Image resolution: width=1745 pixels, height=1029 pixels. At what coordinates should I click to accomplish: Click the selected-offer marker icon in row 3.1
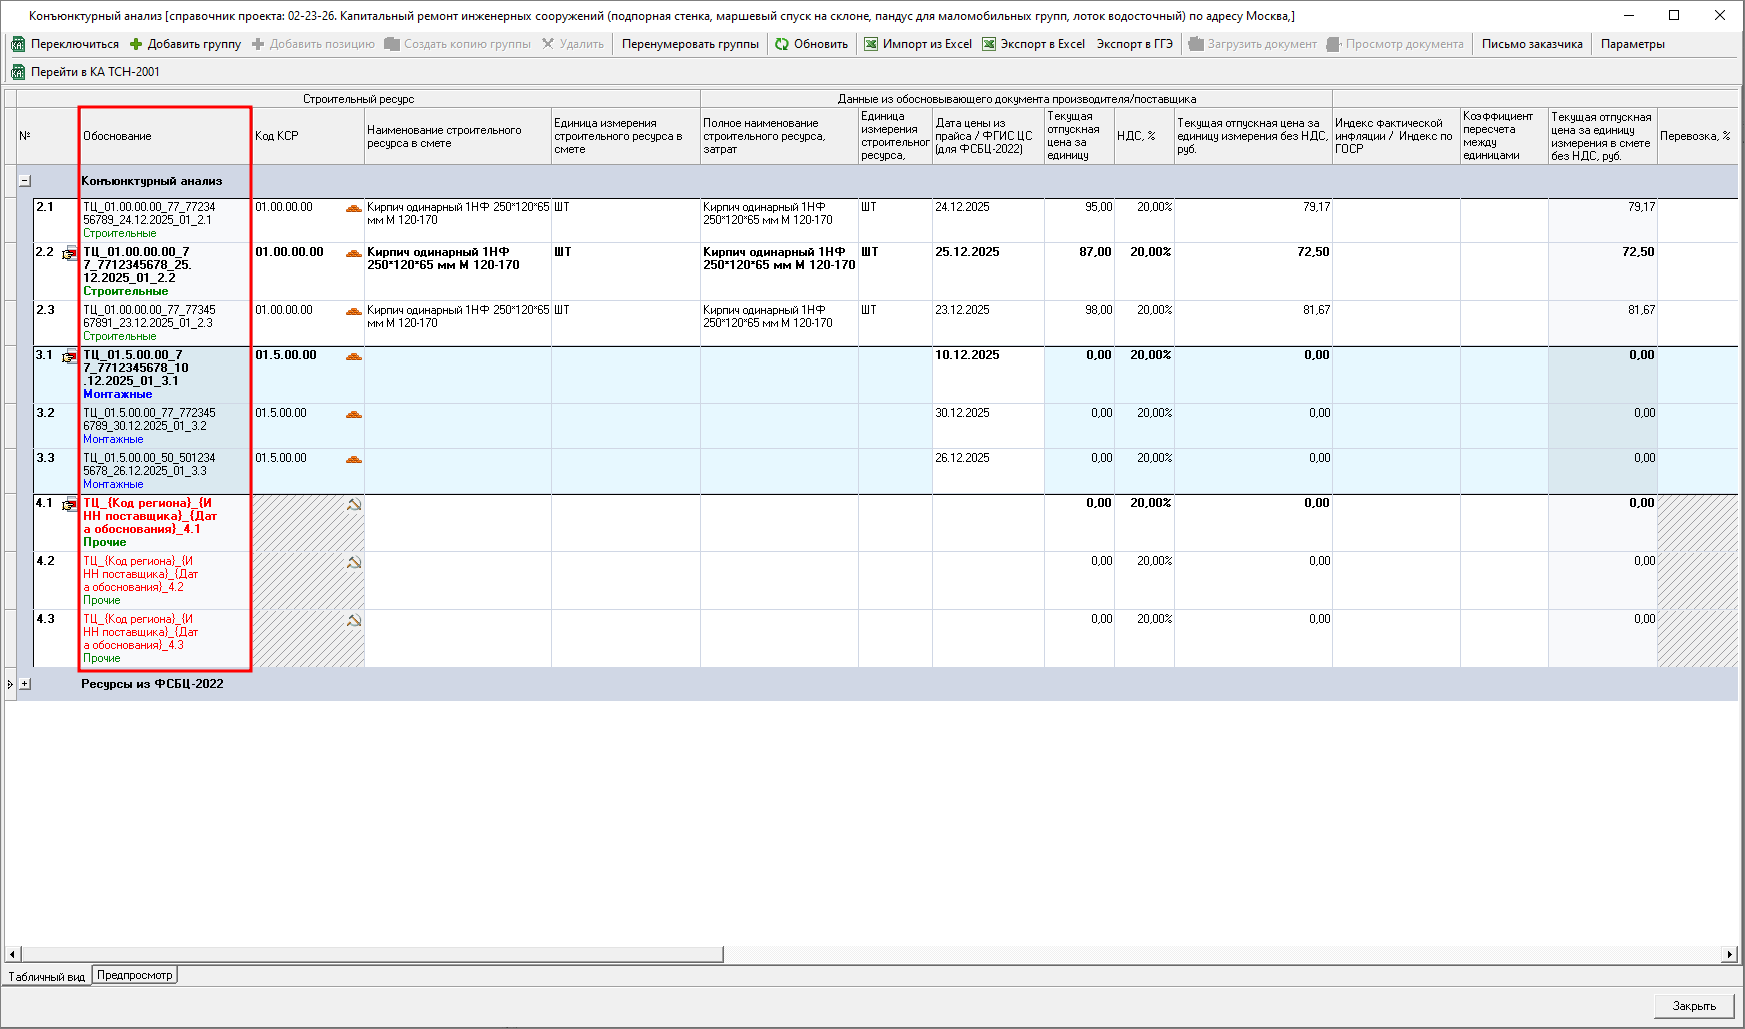(x=69, y=357)
